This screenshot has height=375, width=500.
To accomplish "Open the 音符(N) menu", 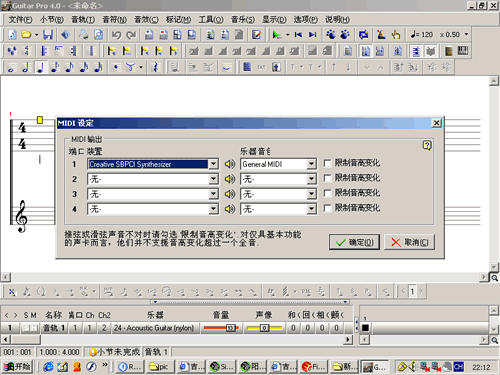I will [x=114, y=20].
